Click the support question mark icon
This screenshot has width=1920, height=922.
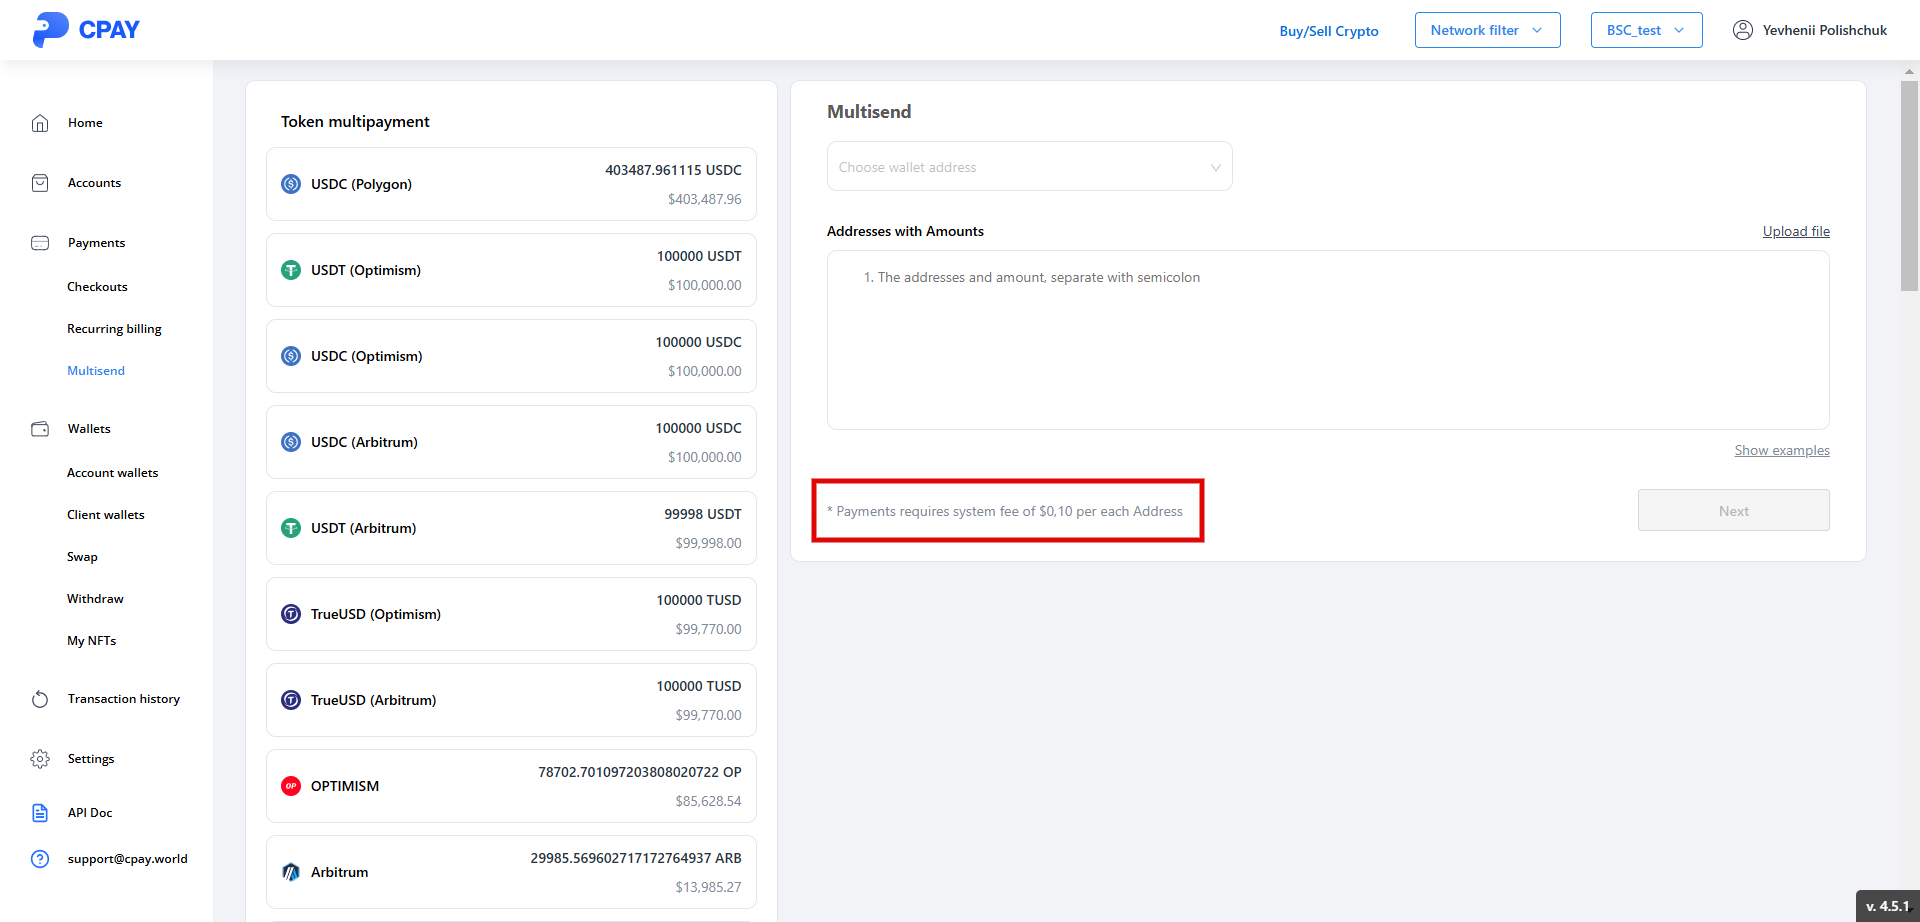pyautogui.click(x=40, y=859)
